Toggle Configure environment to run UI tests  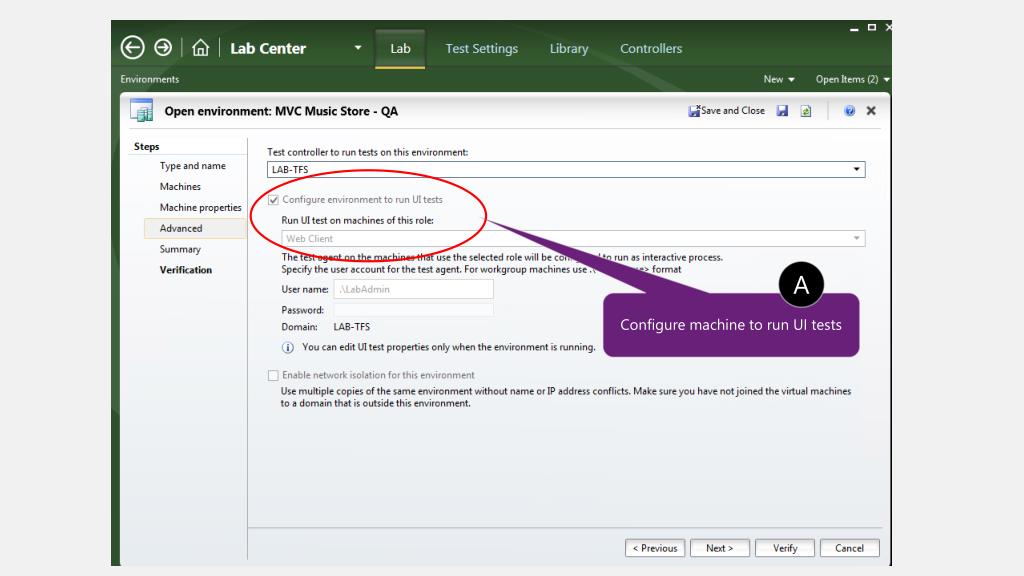pyautogui.click(x=274, y=200)
